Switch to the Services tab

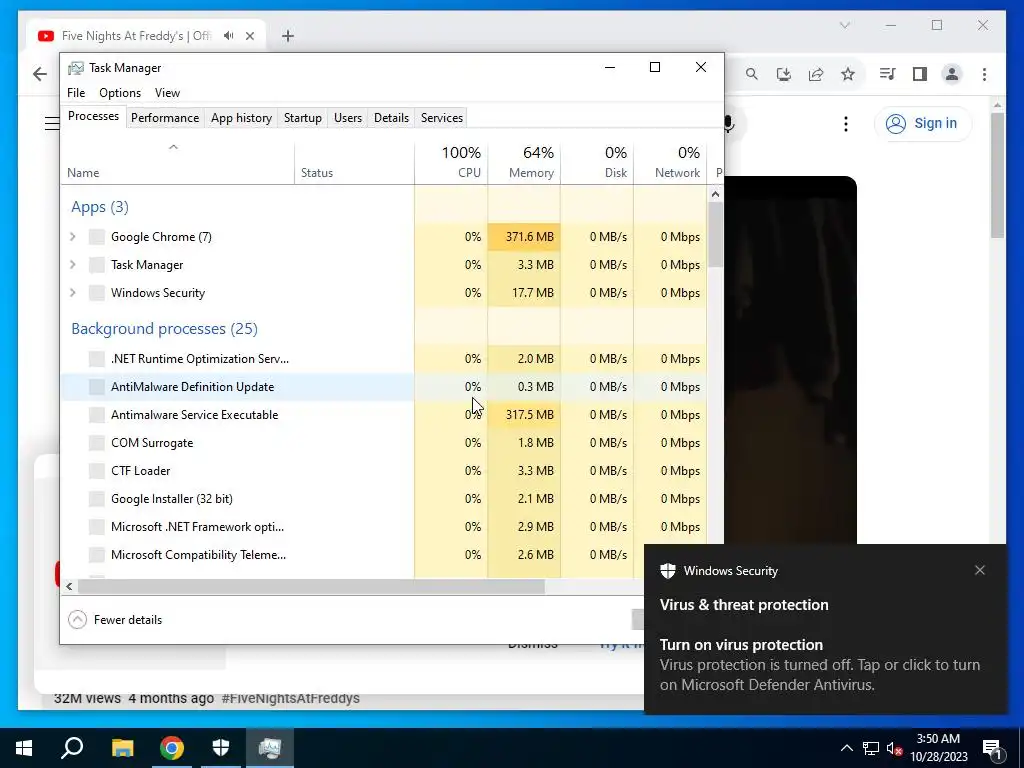click(x=441, y=118)
